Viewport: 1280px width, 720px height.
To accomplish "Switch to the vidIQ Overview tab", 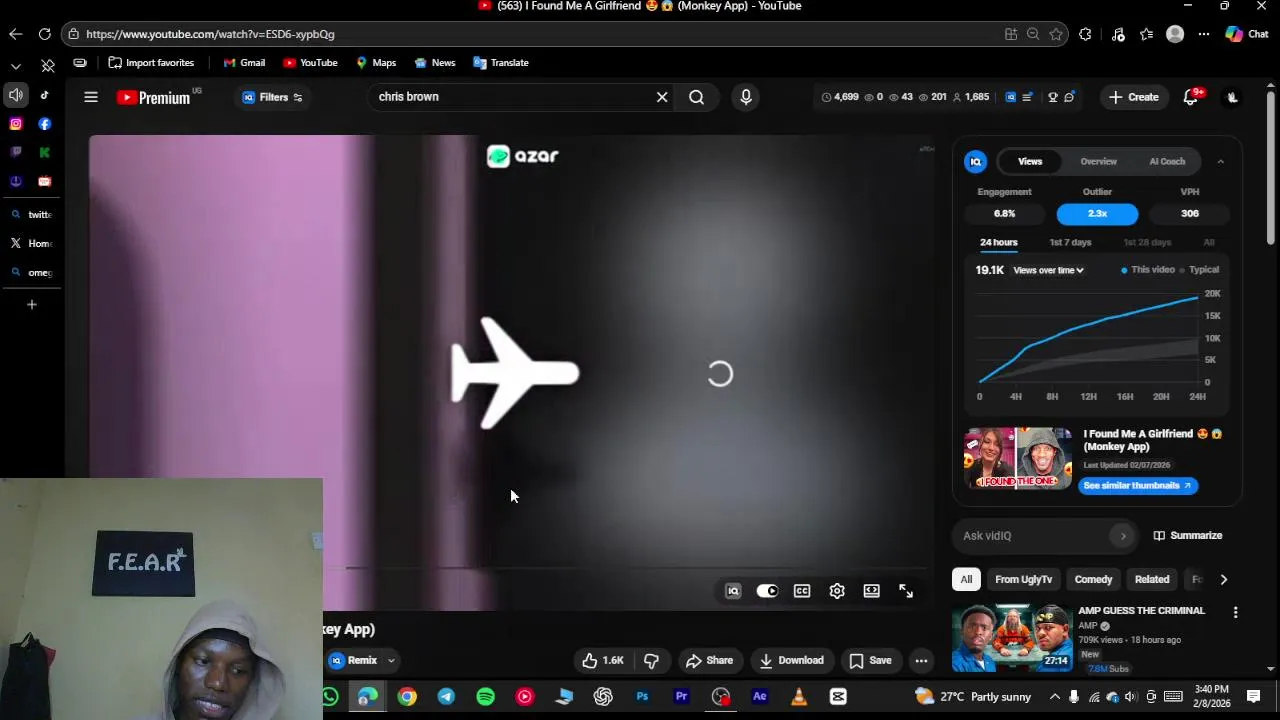I will pyautogui.click(x=1098, y=161).
